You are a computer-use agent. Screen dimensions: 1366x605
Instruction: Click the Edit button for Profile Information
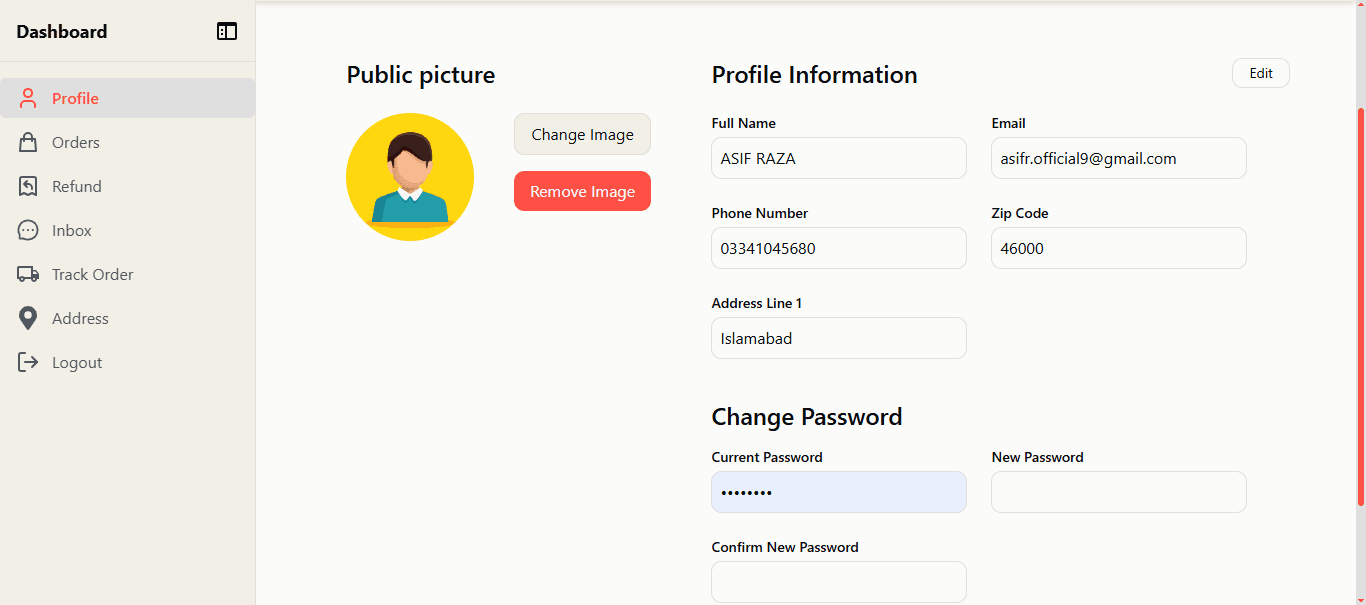1260,72
